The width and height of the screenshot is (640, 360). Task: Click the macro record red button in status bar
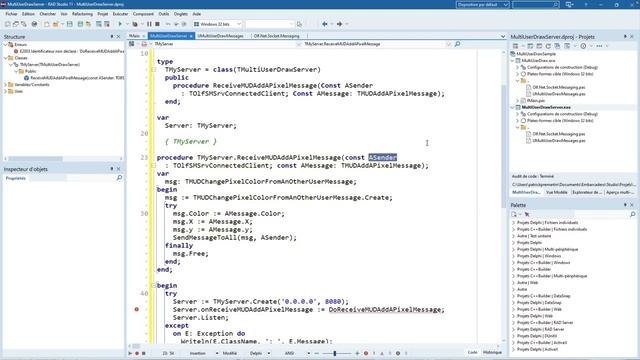[x=137, y=353]
